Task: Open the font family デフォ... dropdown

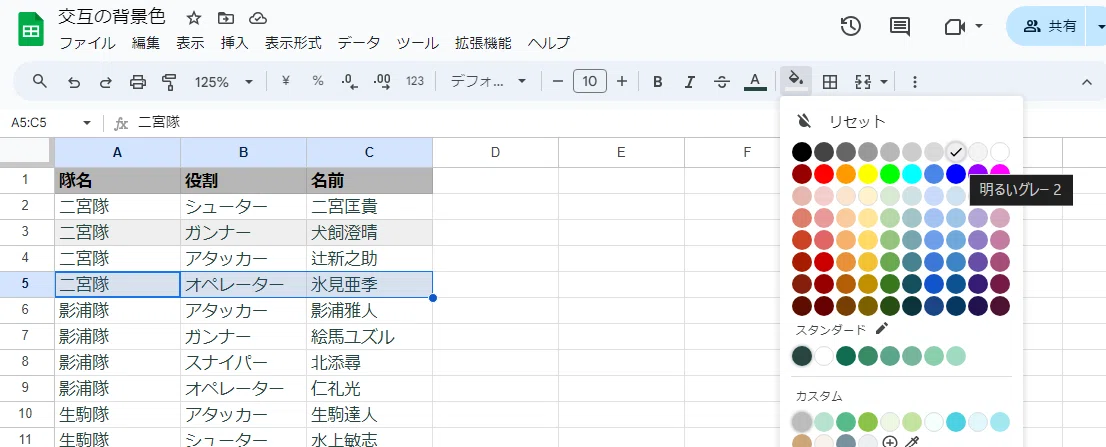Action: click(x=489, y=82)
